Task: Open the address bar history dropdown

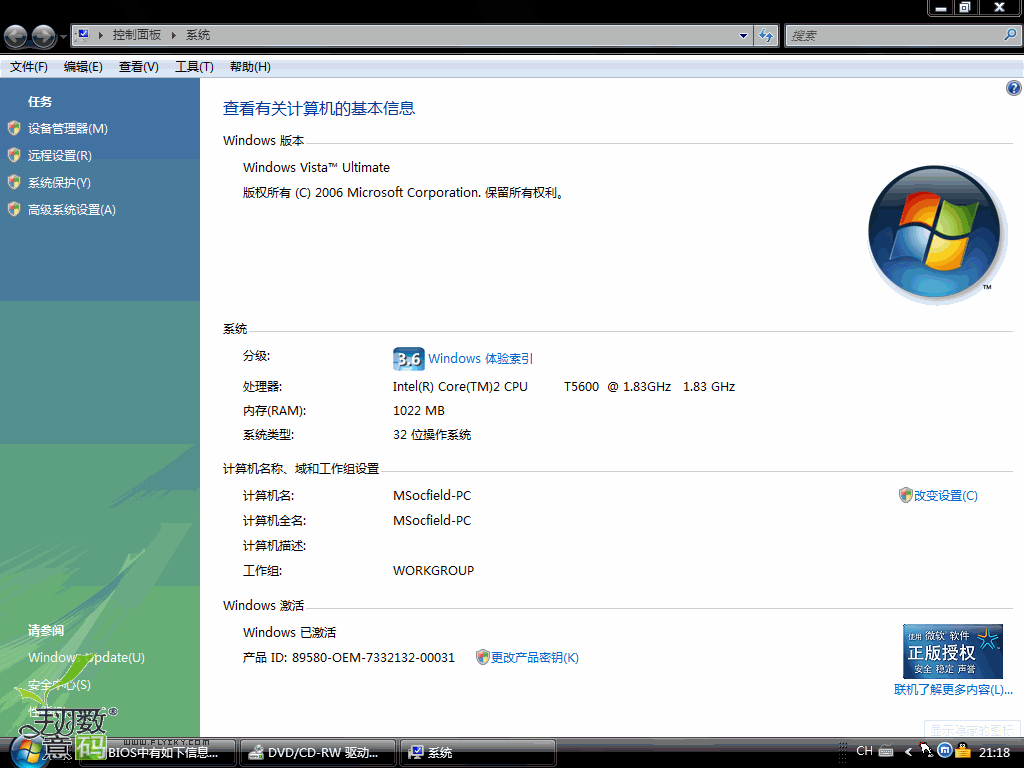Action: (x=743, y=36)
